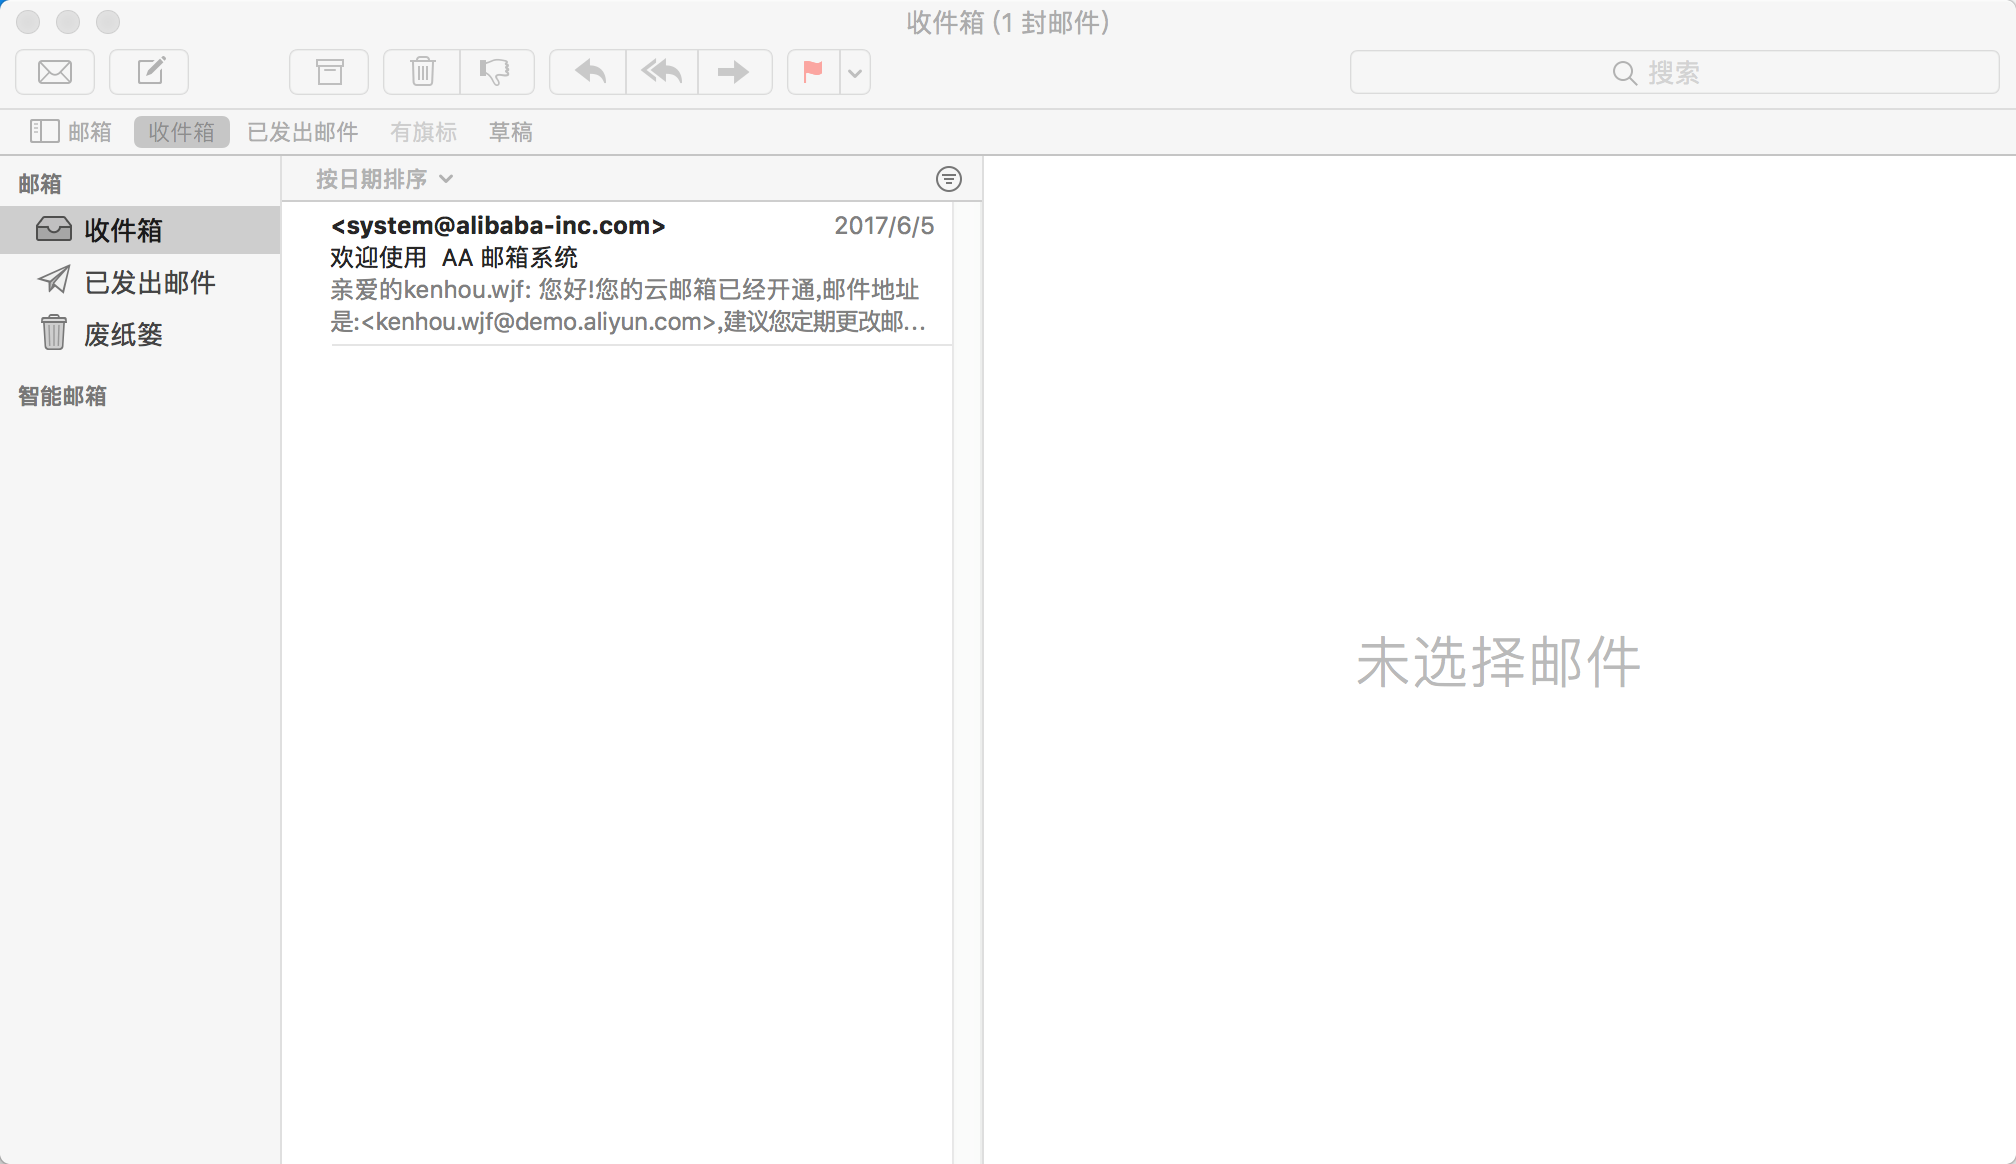The width and height of the screenshot is (2016, 1164).
Task: Select 草稿 in the favorites bar
Action: click(x=510, y=132)
